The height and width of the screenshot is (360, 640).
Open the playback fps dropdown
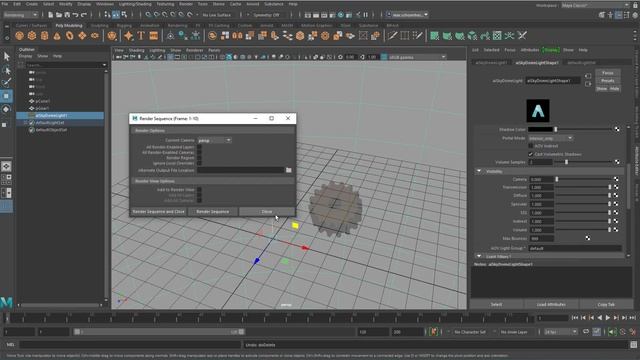pyautogui.click(x=561, y=332)
